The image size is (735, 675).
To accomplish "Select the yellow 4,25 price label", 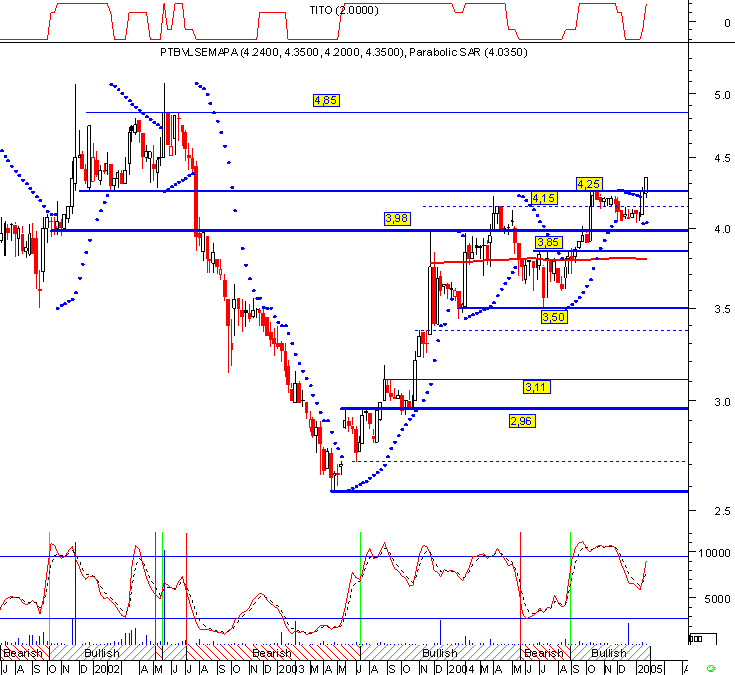I will pyautogui.click(x=589, y=184).
